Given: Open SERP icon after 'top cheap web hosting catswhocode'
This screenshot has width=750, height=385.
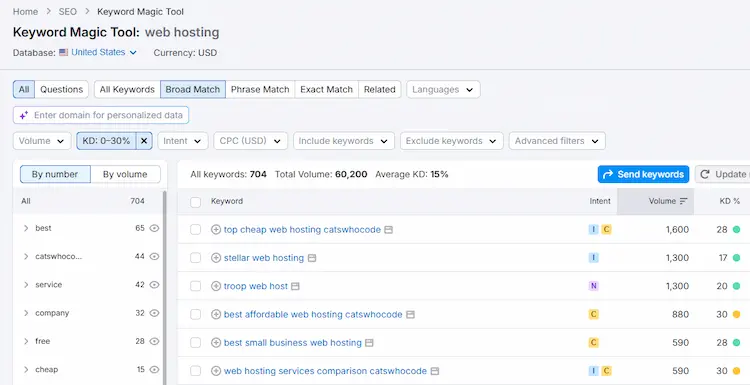Looking at the screenshot, I should 389,230.
